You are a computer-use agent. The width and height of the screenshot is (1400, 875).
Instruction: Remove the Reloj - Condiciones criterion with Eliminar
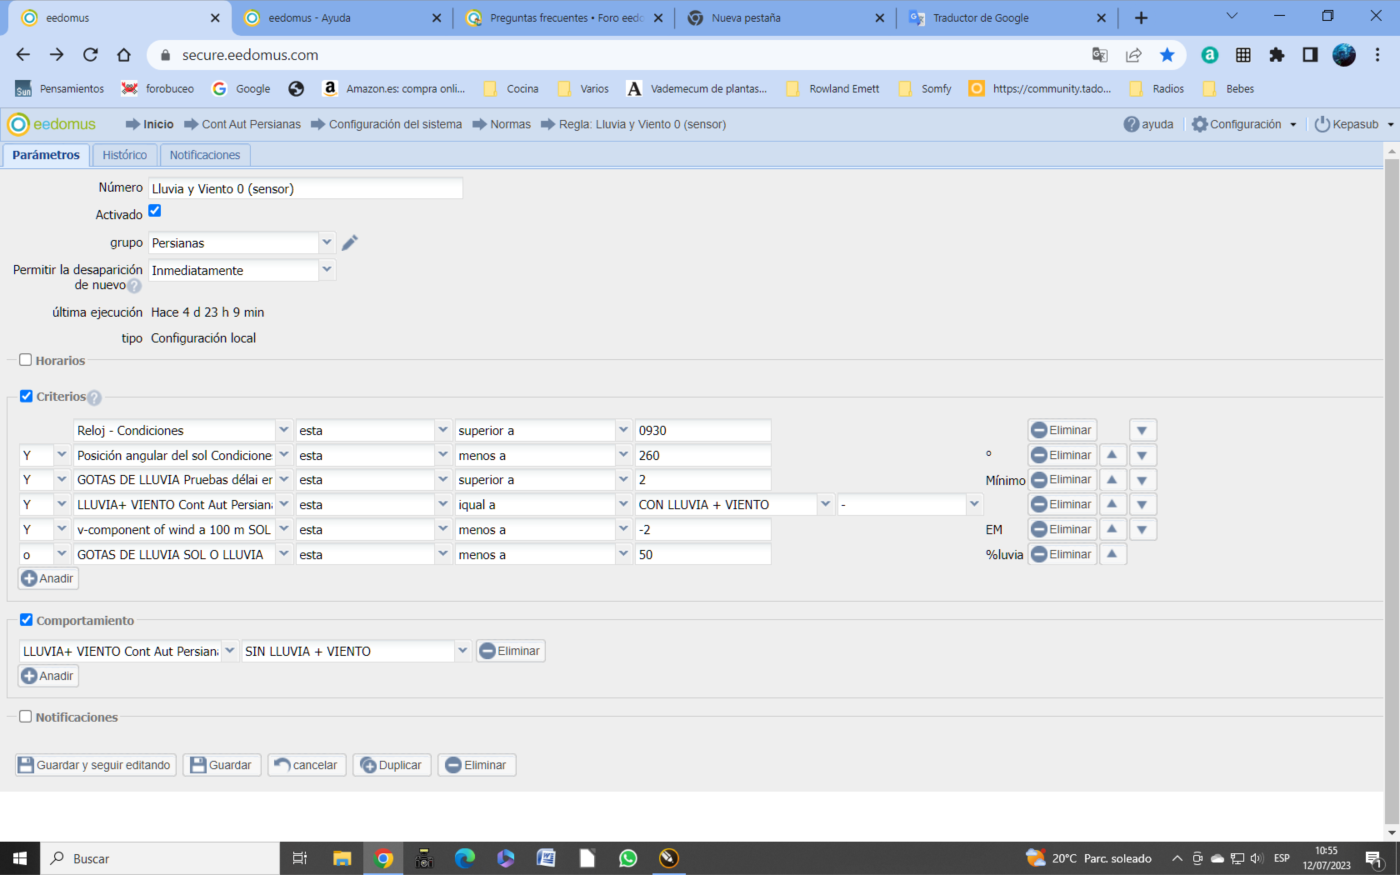1062,431
